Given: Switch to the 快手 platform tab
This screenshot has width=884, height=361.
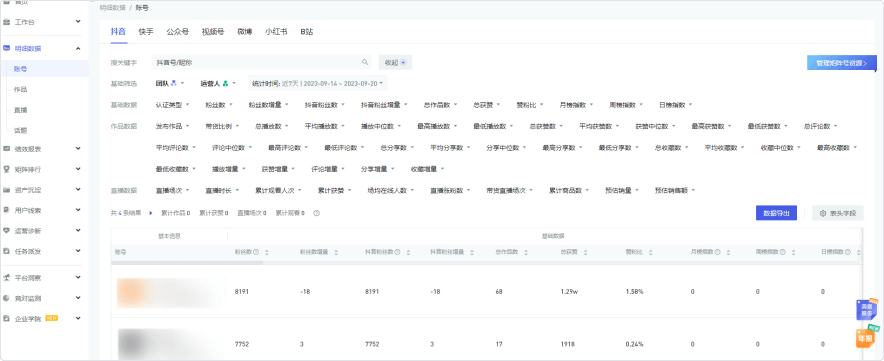Looking at the screenshot, I should pyautogui.click(x=146, y=32).
